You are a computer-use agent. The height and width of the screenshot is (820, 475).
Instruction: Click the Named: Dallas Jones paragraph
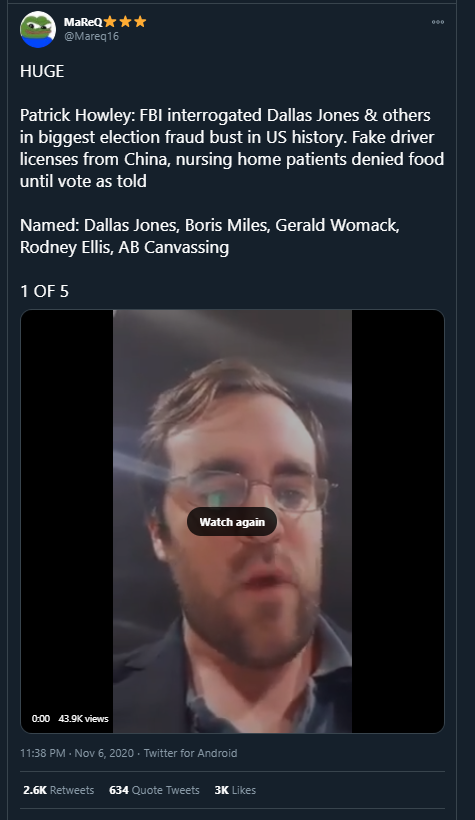coord(210,236)
